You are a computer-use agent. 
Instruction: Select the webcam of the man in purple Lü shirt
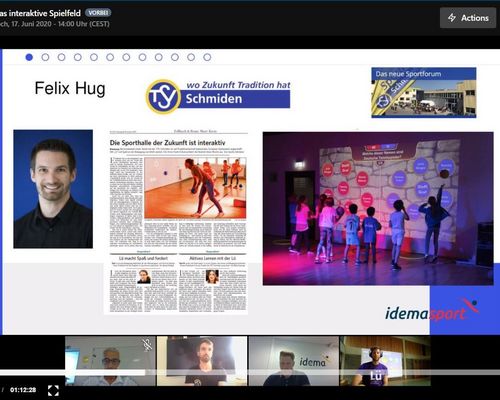click(385, 361)
